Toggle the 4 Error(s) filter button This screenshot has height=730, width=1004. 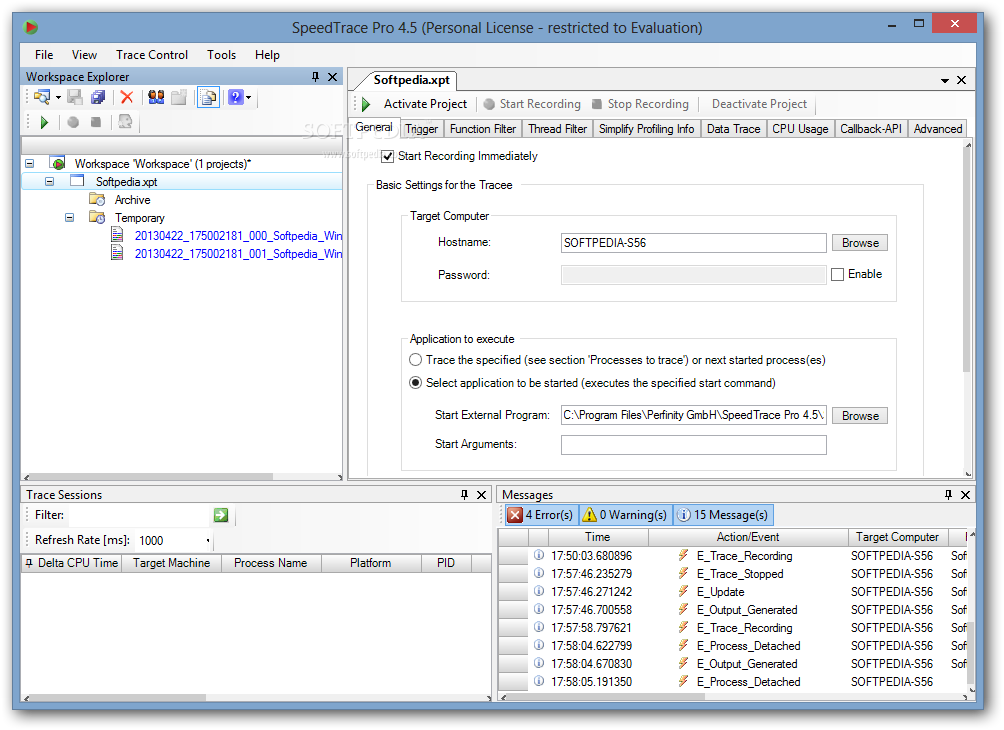click(541, 515)
